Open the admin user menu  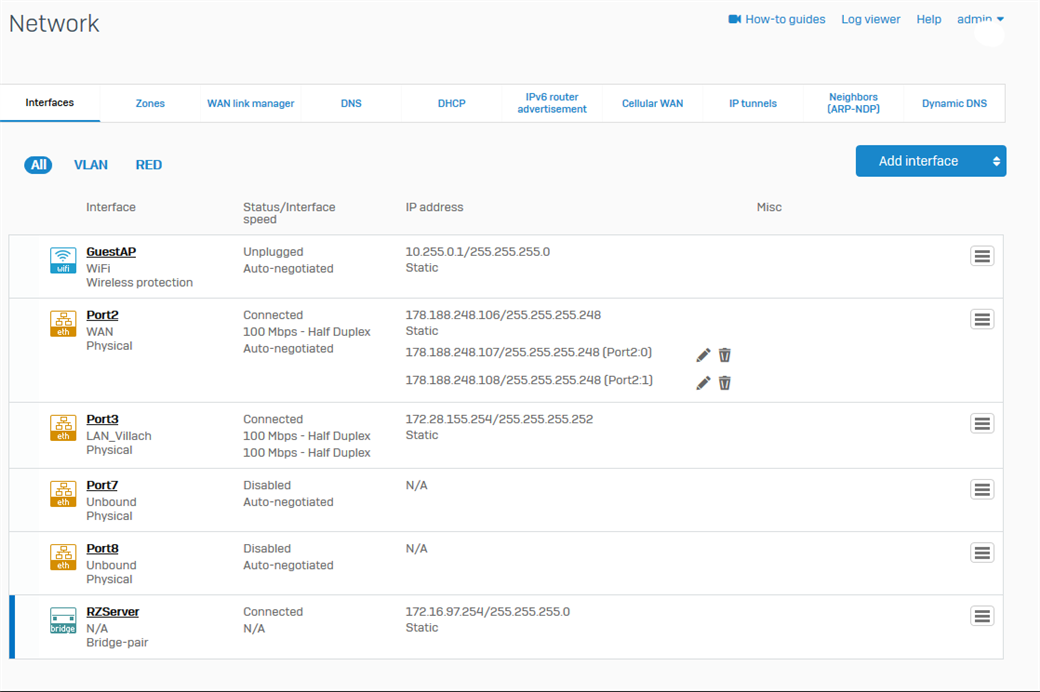click(980, 19)
